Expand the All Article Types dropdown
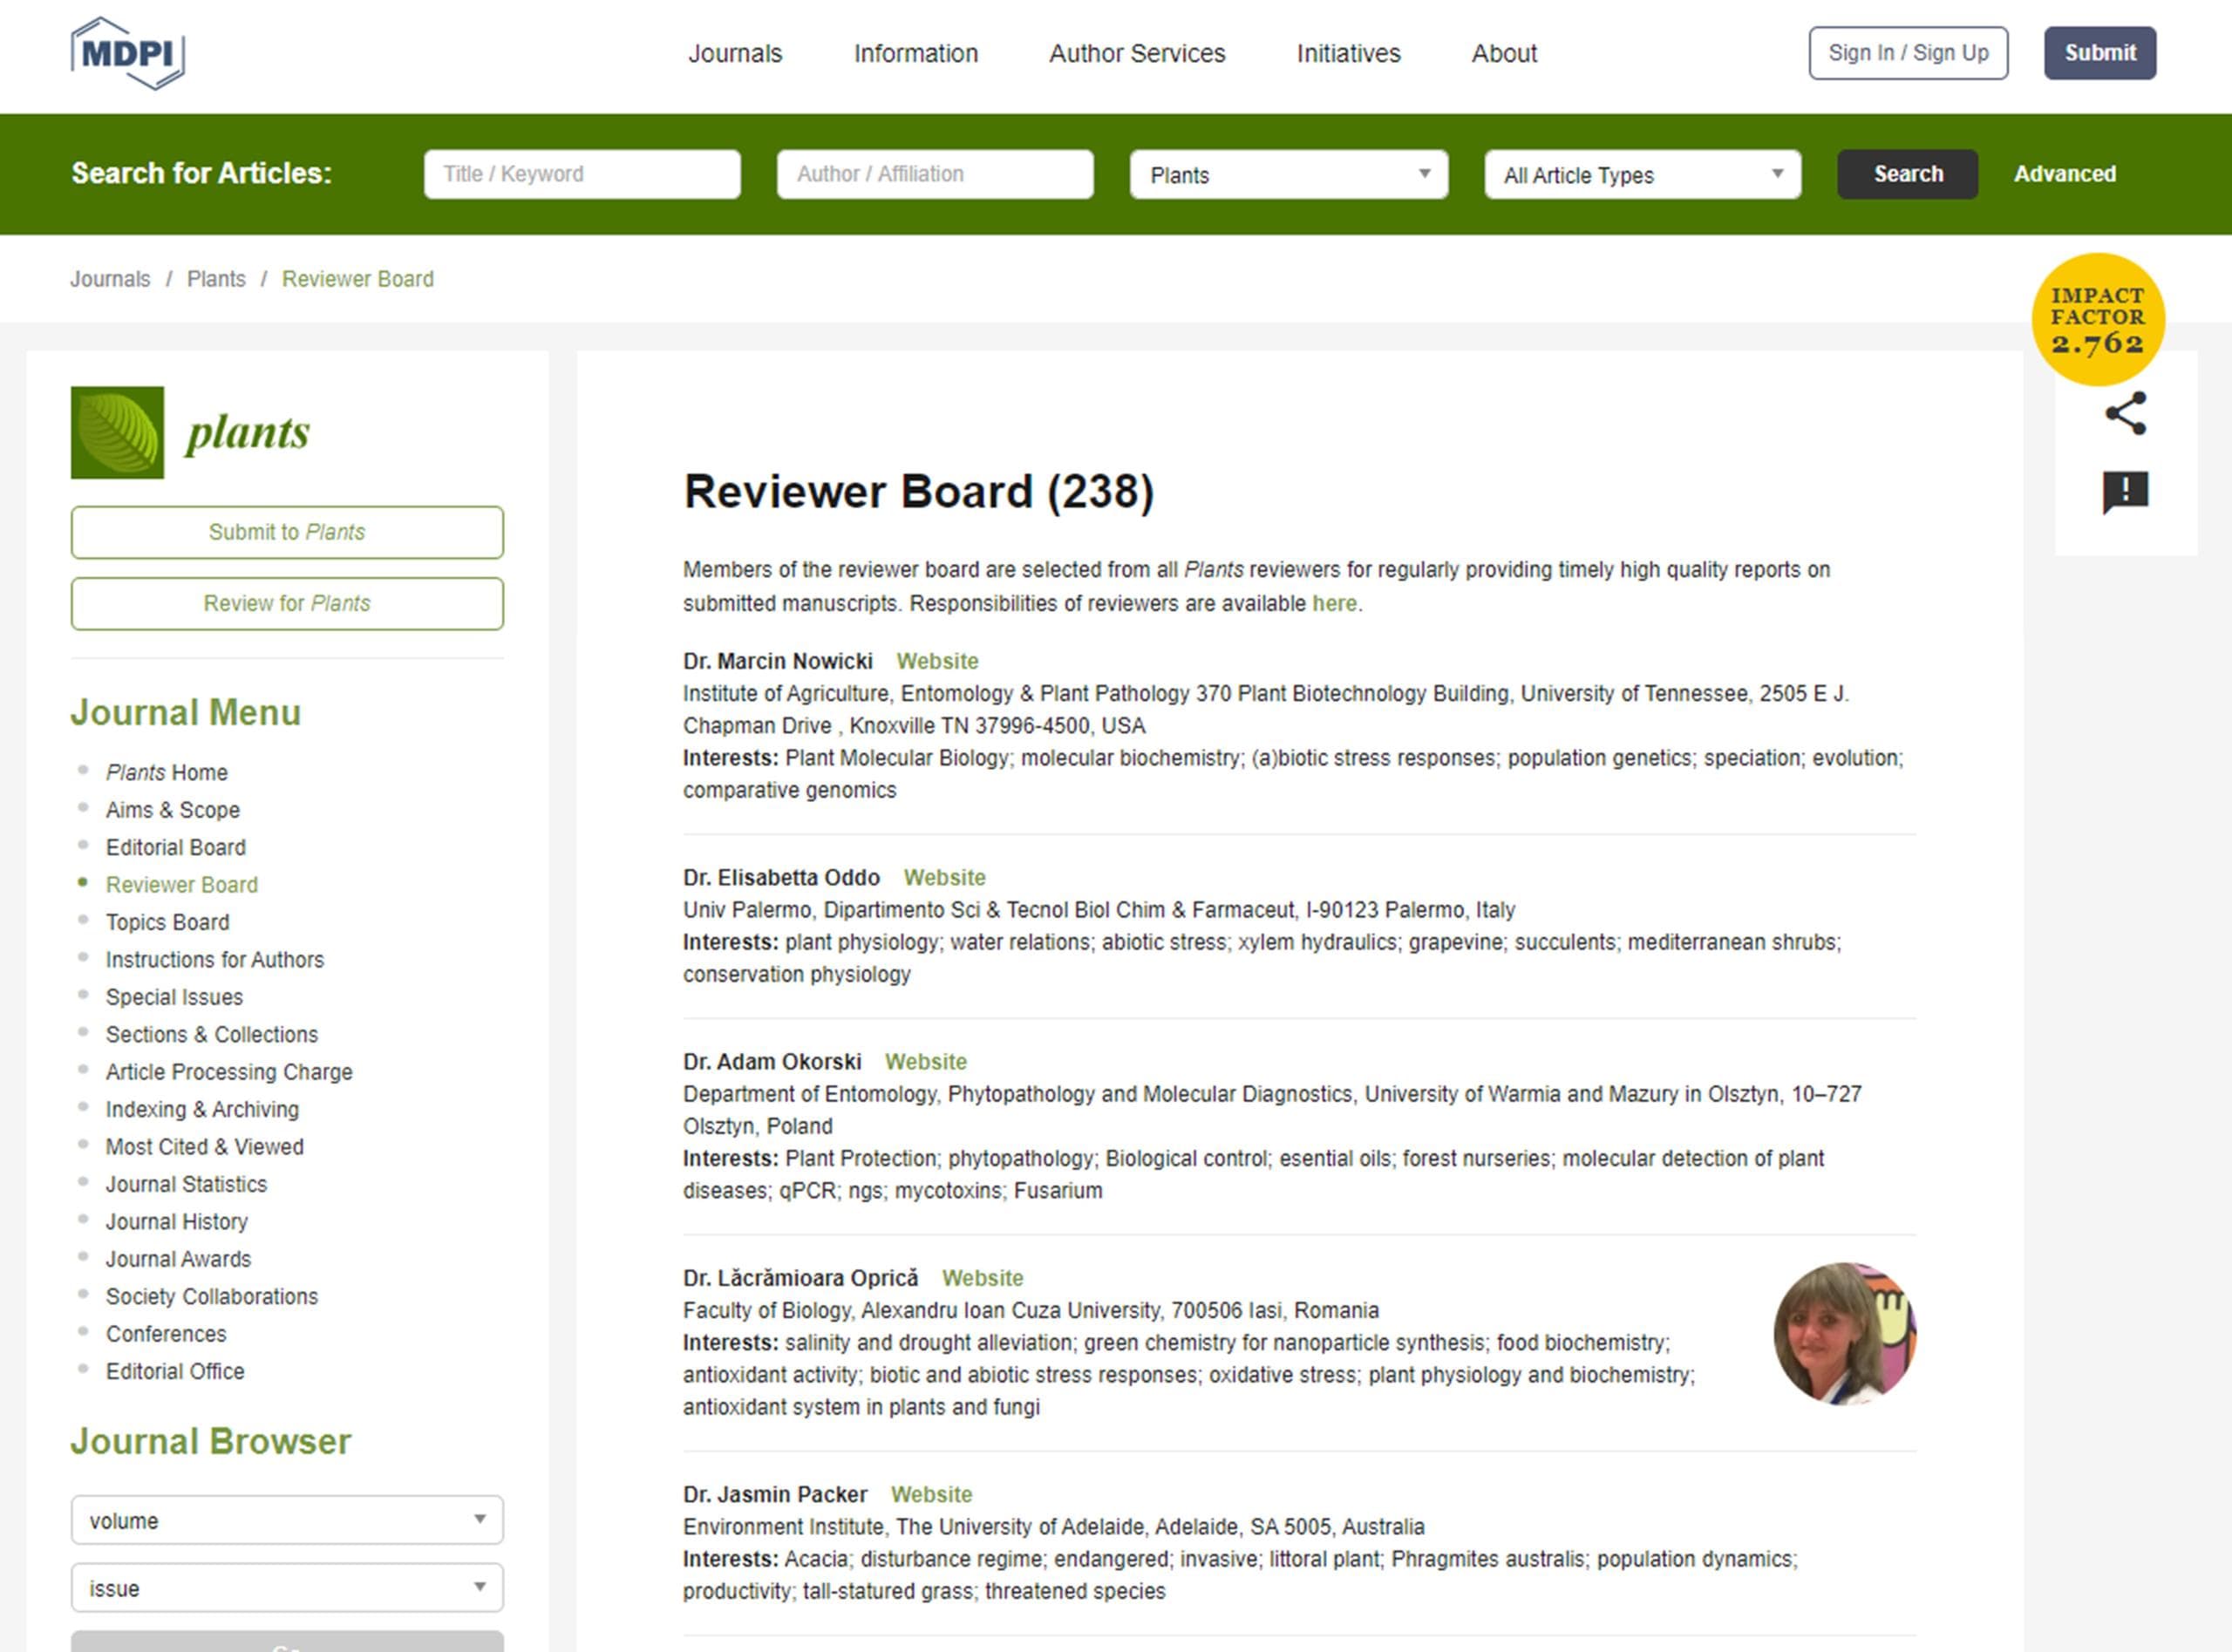 pos(1643,175)
